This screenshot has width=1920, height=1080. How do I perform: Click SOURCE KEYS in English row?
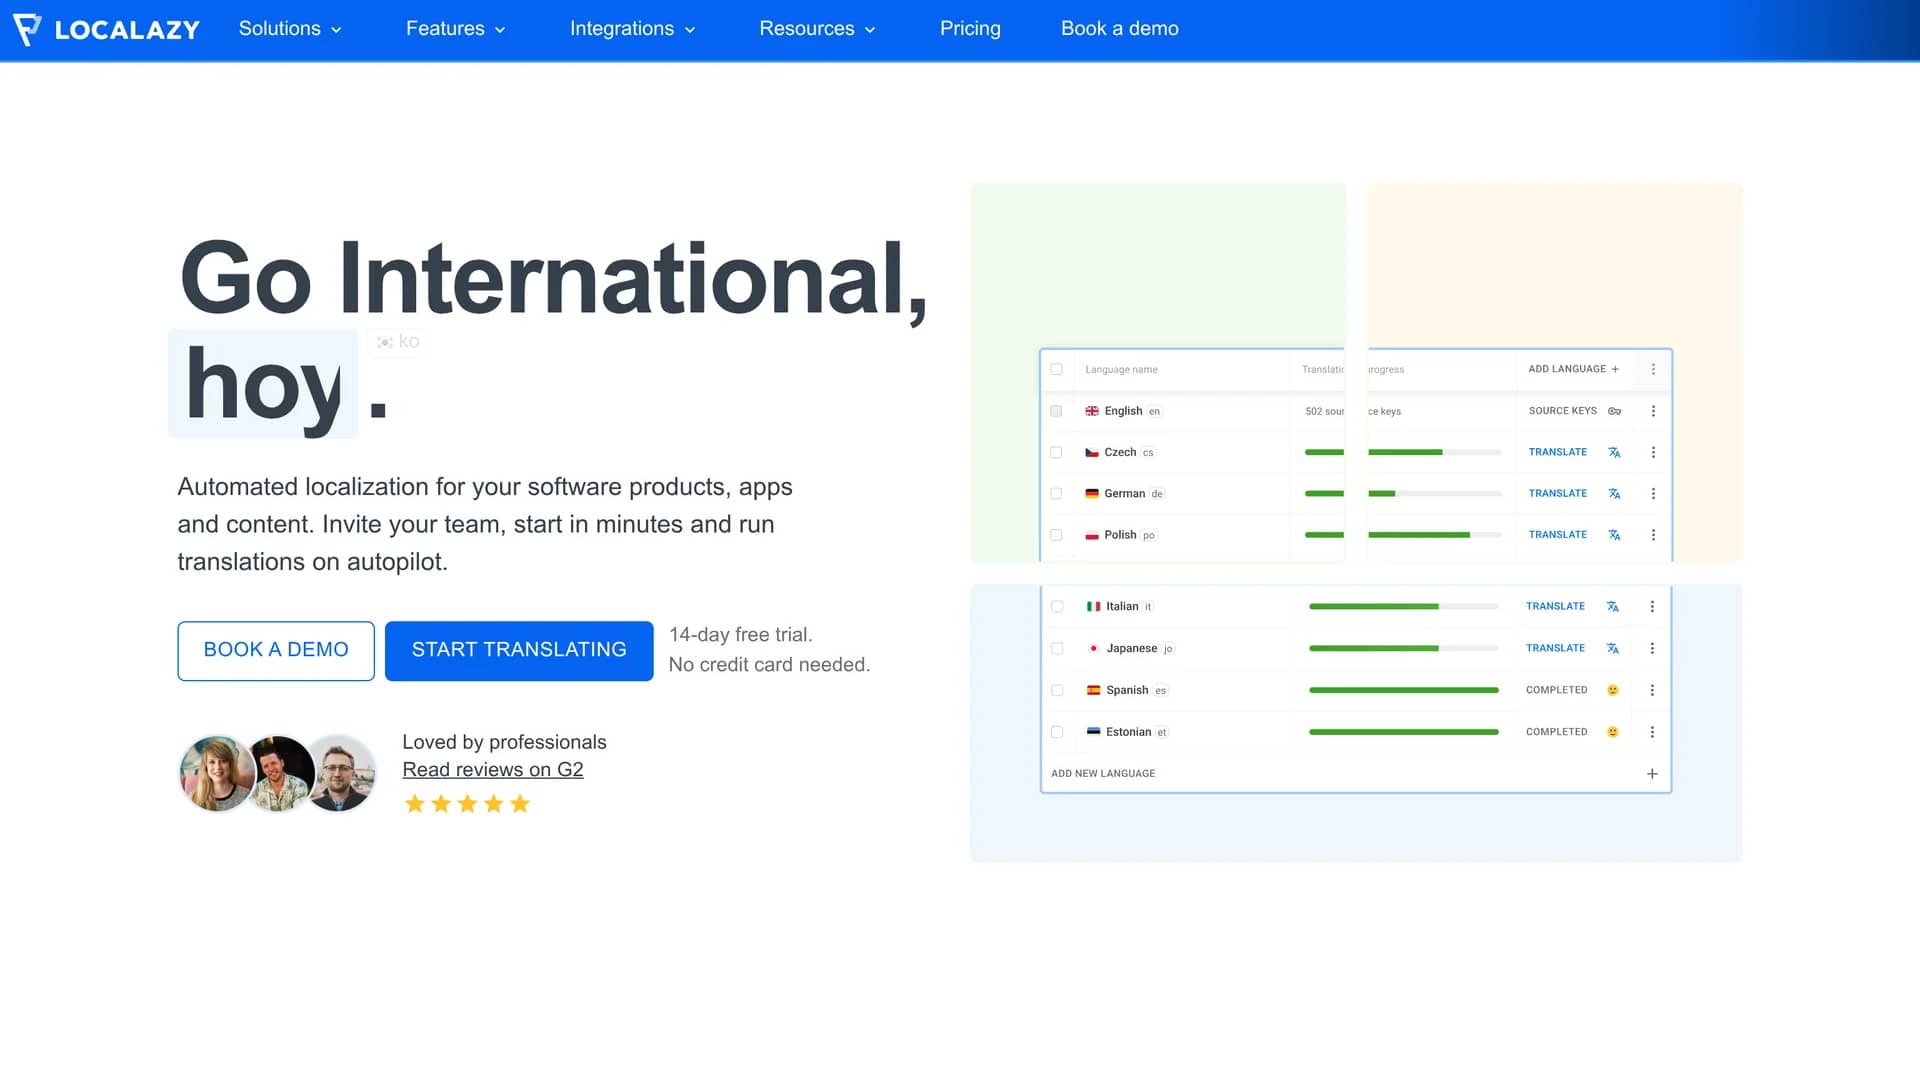click(x=1562, y=411)
